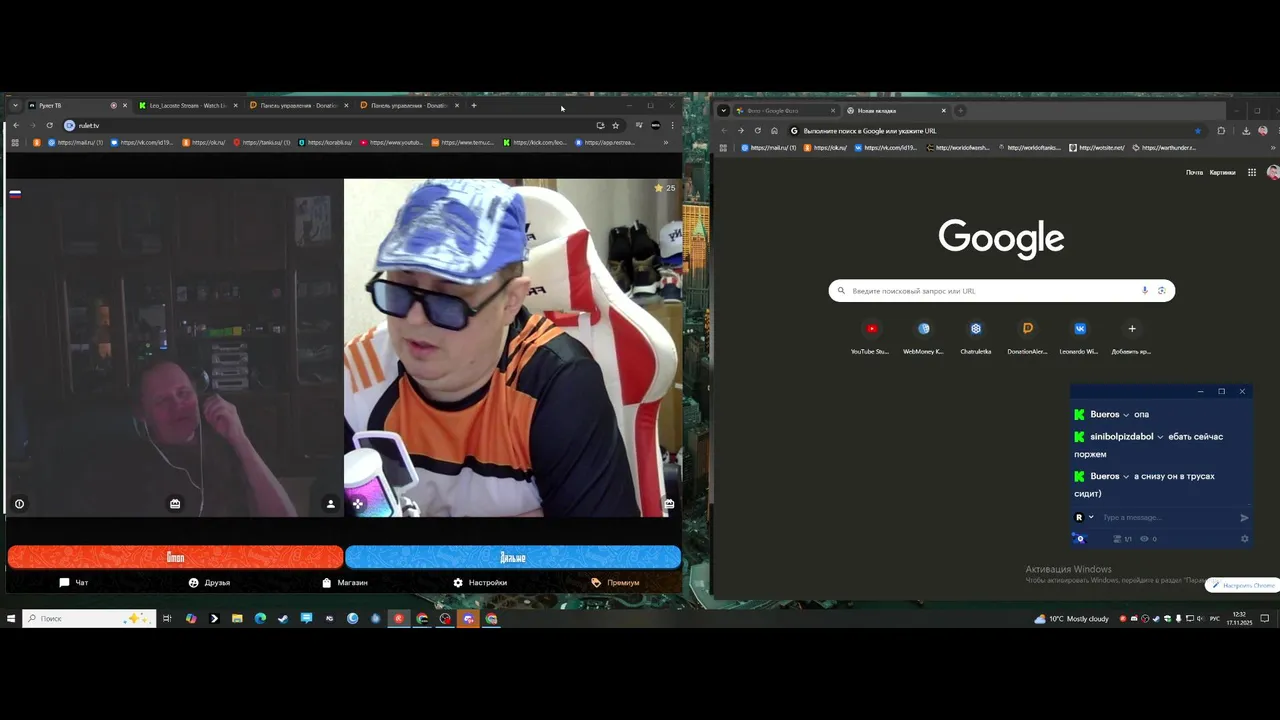Open the Google apps grid icon
This screenshot has height=720, width=1280.
(x=1251, y=172)
